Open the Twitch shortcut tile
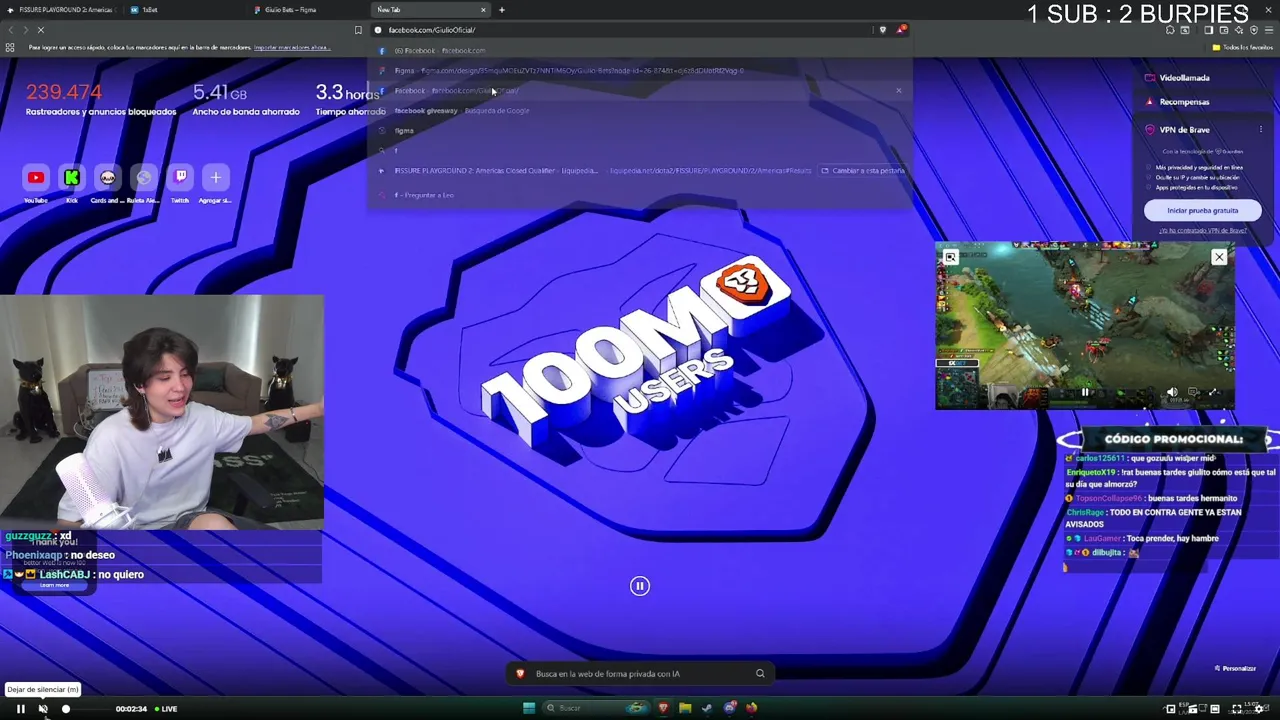This screenshot has width=1280, height=720. pos(180,178)
